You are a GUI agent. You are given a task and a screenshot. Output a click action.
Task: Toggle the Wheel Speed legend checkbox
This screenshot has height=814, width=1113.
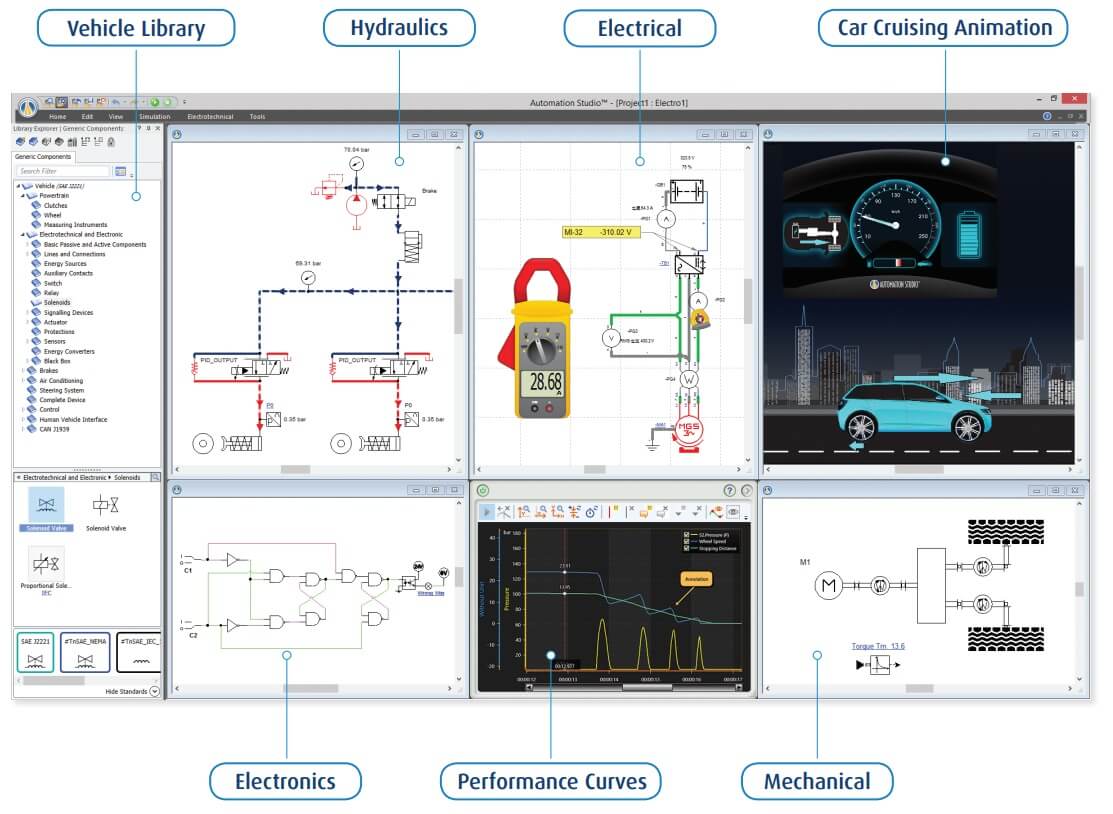[x=686, y=541]
